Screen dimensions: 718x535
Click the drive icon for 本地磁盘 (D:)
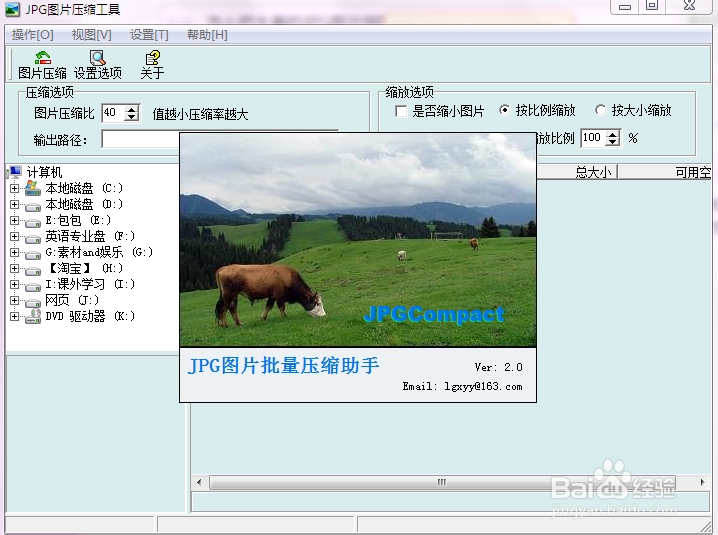tap(33, 205)
